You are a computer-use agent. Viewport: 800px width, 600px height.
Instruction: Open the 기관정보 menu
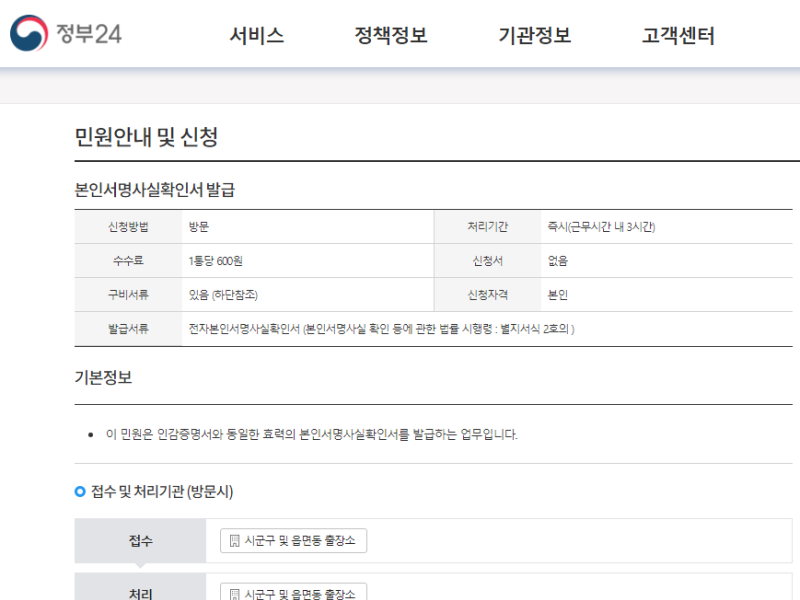tap(535, 35)
